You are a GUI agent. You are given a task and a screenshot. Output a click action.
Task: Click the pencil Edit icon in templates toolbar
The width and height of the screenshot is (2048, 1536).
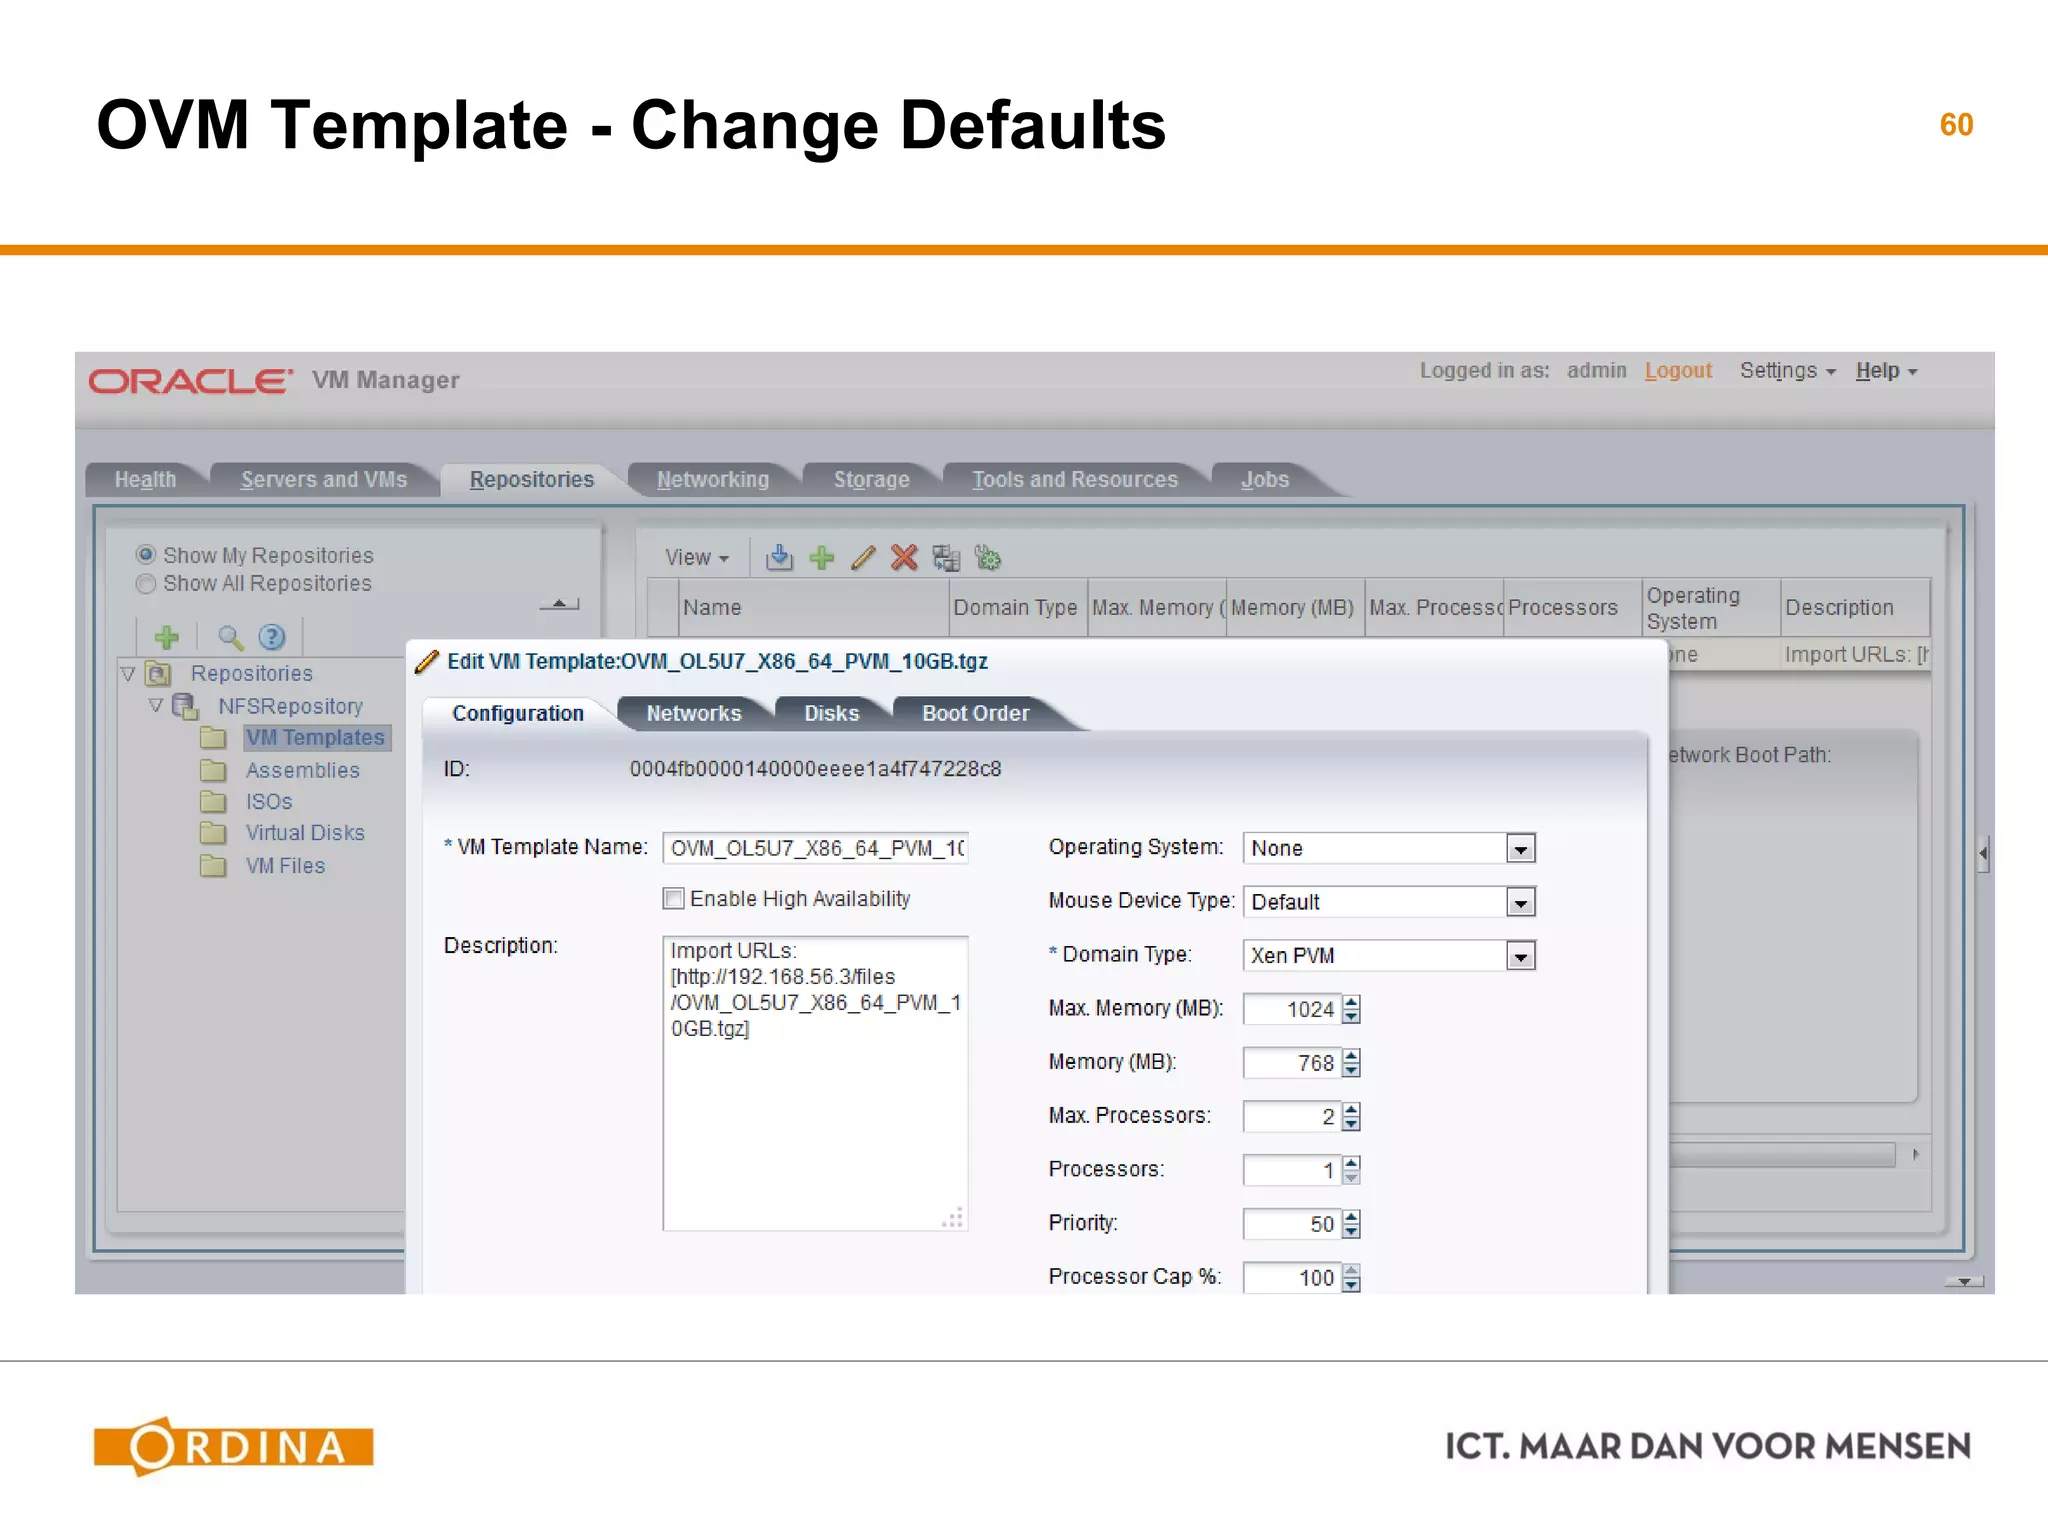coord(863,557)
